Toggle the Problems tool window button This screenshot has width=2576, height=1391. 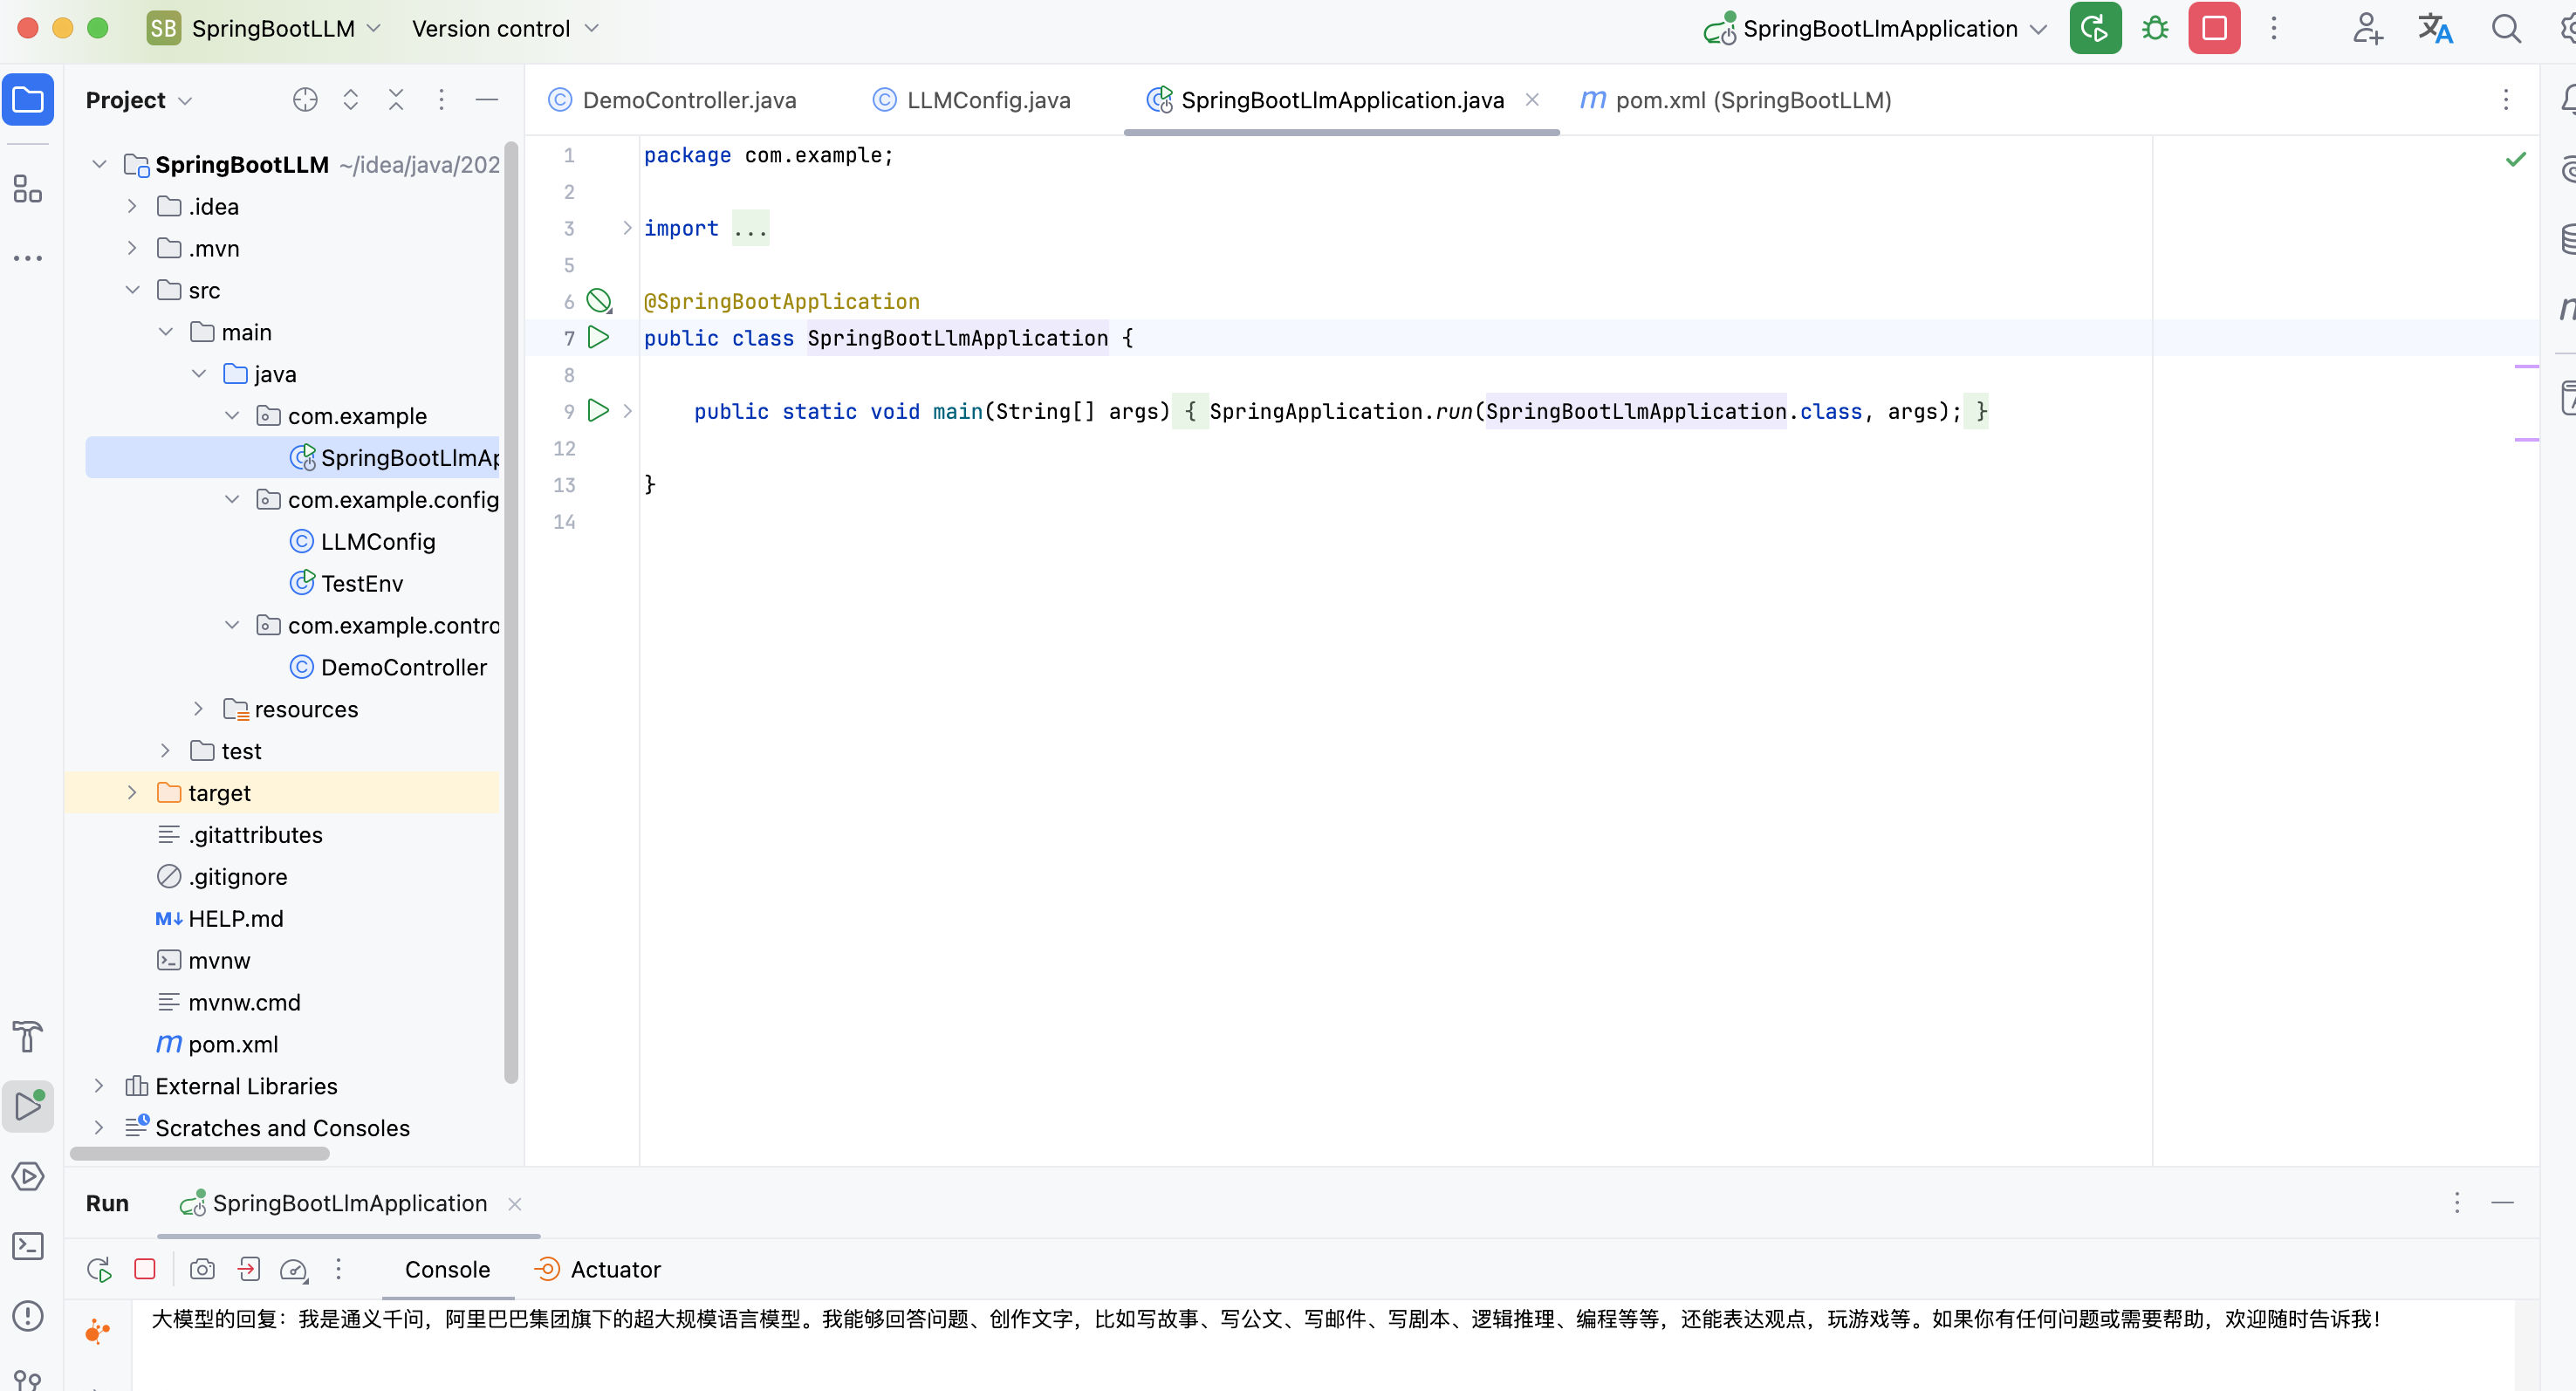[28, 1316]
